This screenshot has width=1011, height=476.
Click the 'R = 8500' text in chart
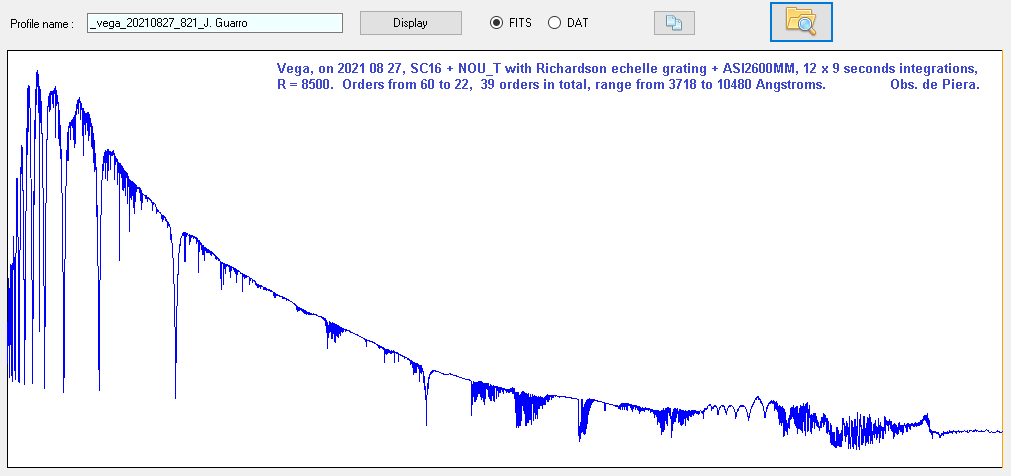pyautogui.click(x=307, y=85)
